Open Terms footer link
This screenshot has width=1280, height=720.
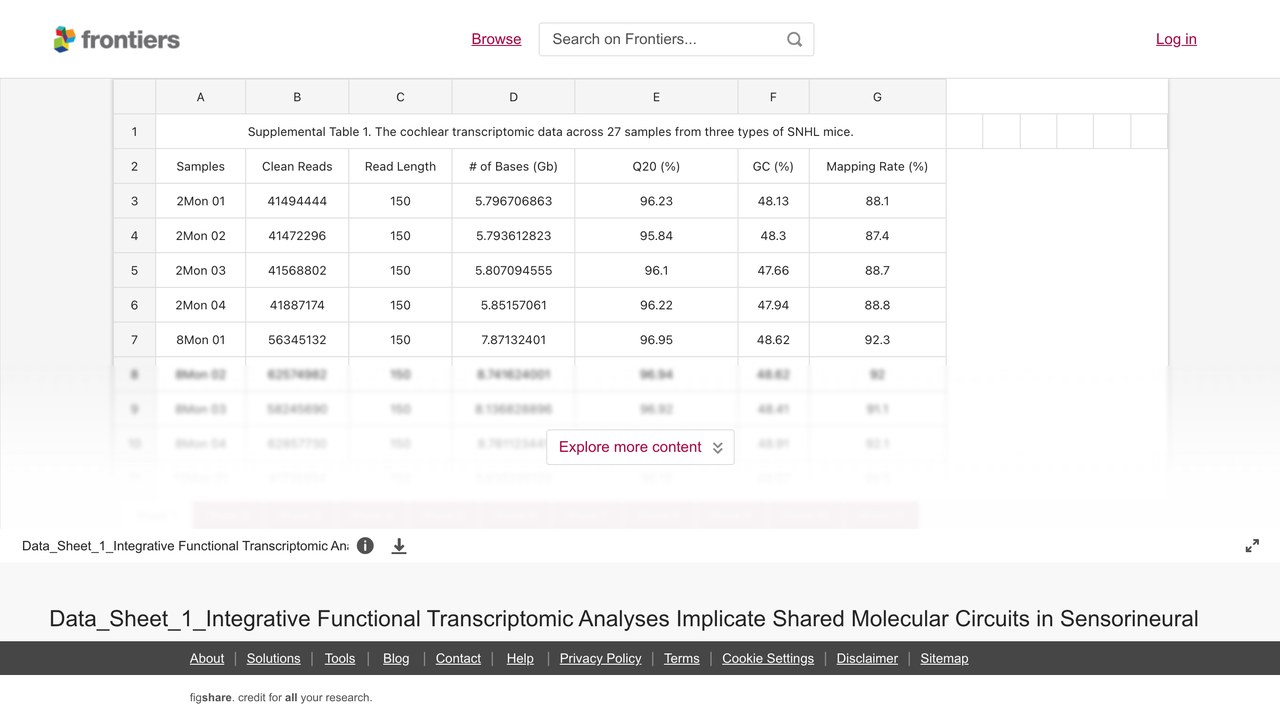click(682, 658)
